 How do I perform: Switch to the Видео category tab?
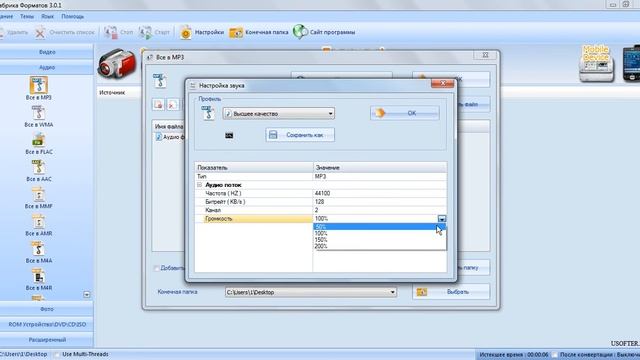point(47,52)
